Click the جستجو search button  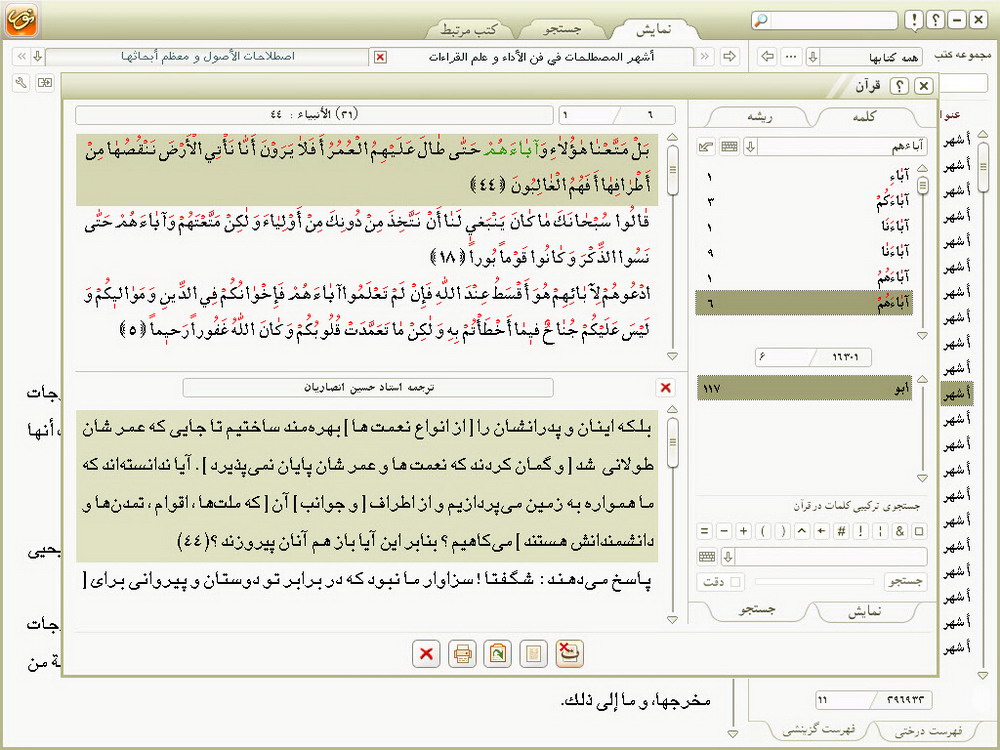(905, 582)
